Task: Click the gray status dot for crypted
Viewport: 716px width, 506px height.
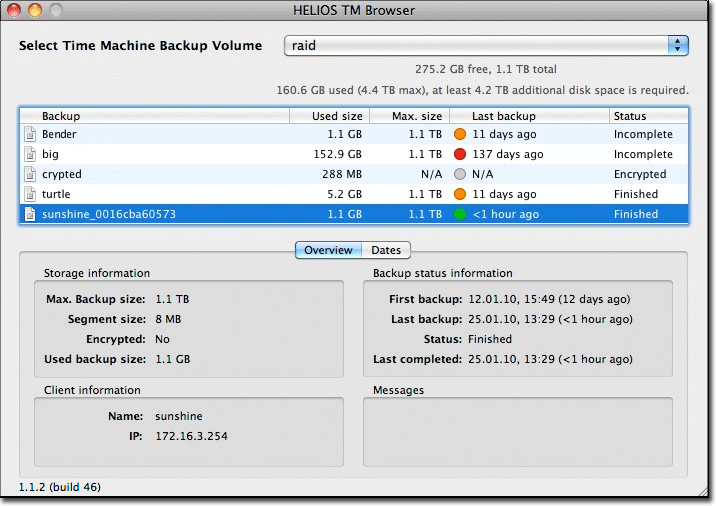Action: point(460,174)
